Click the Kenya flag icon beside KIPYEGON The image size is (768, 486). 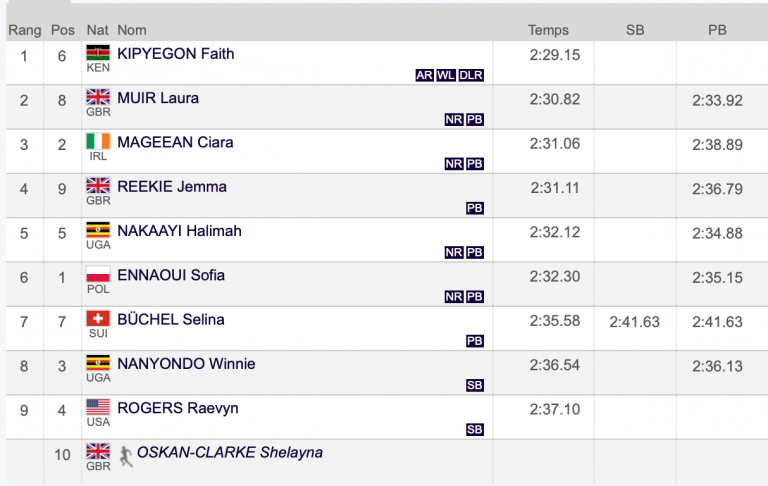coord(98,52)
